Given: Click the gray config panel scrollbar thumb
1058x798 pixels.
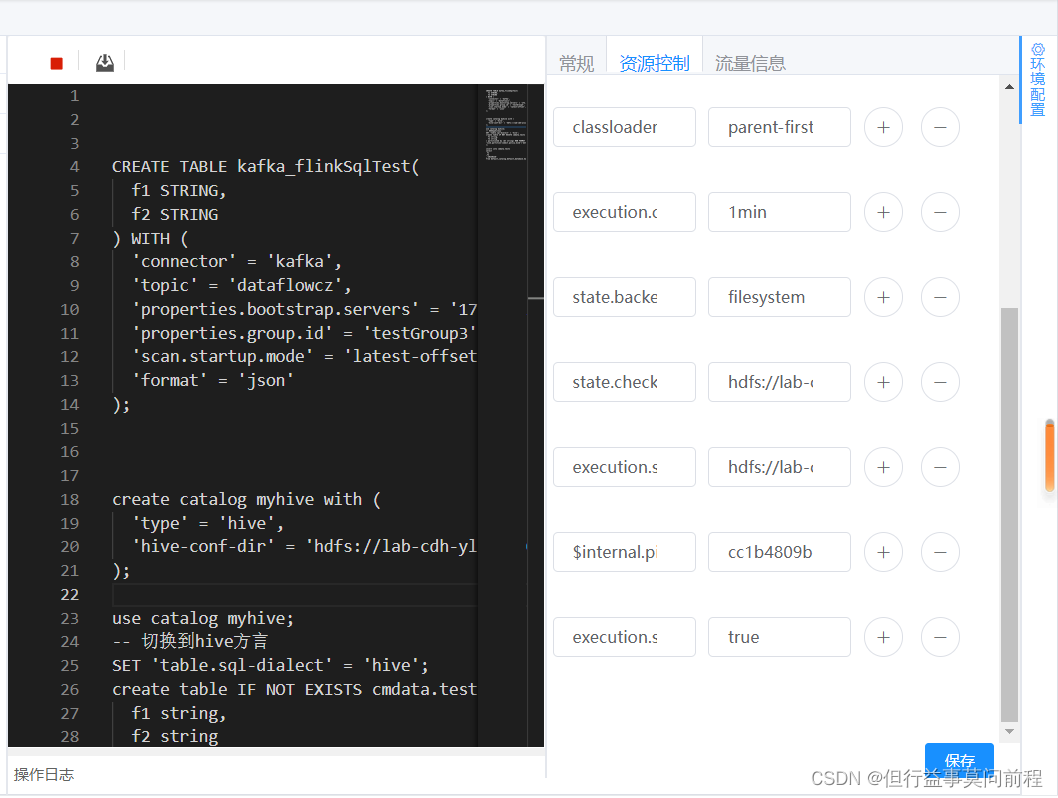Looking at the screenshot, I should coord(1009,515).
